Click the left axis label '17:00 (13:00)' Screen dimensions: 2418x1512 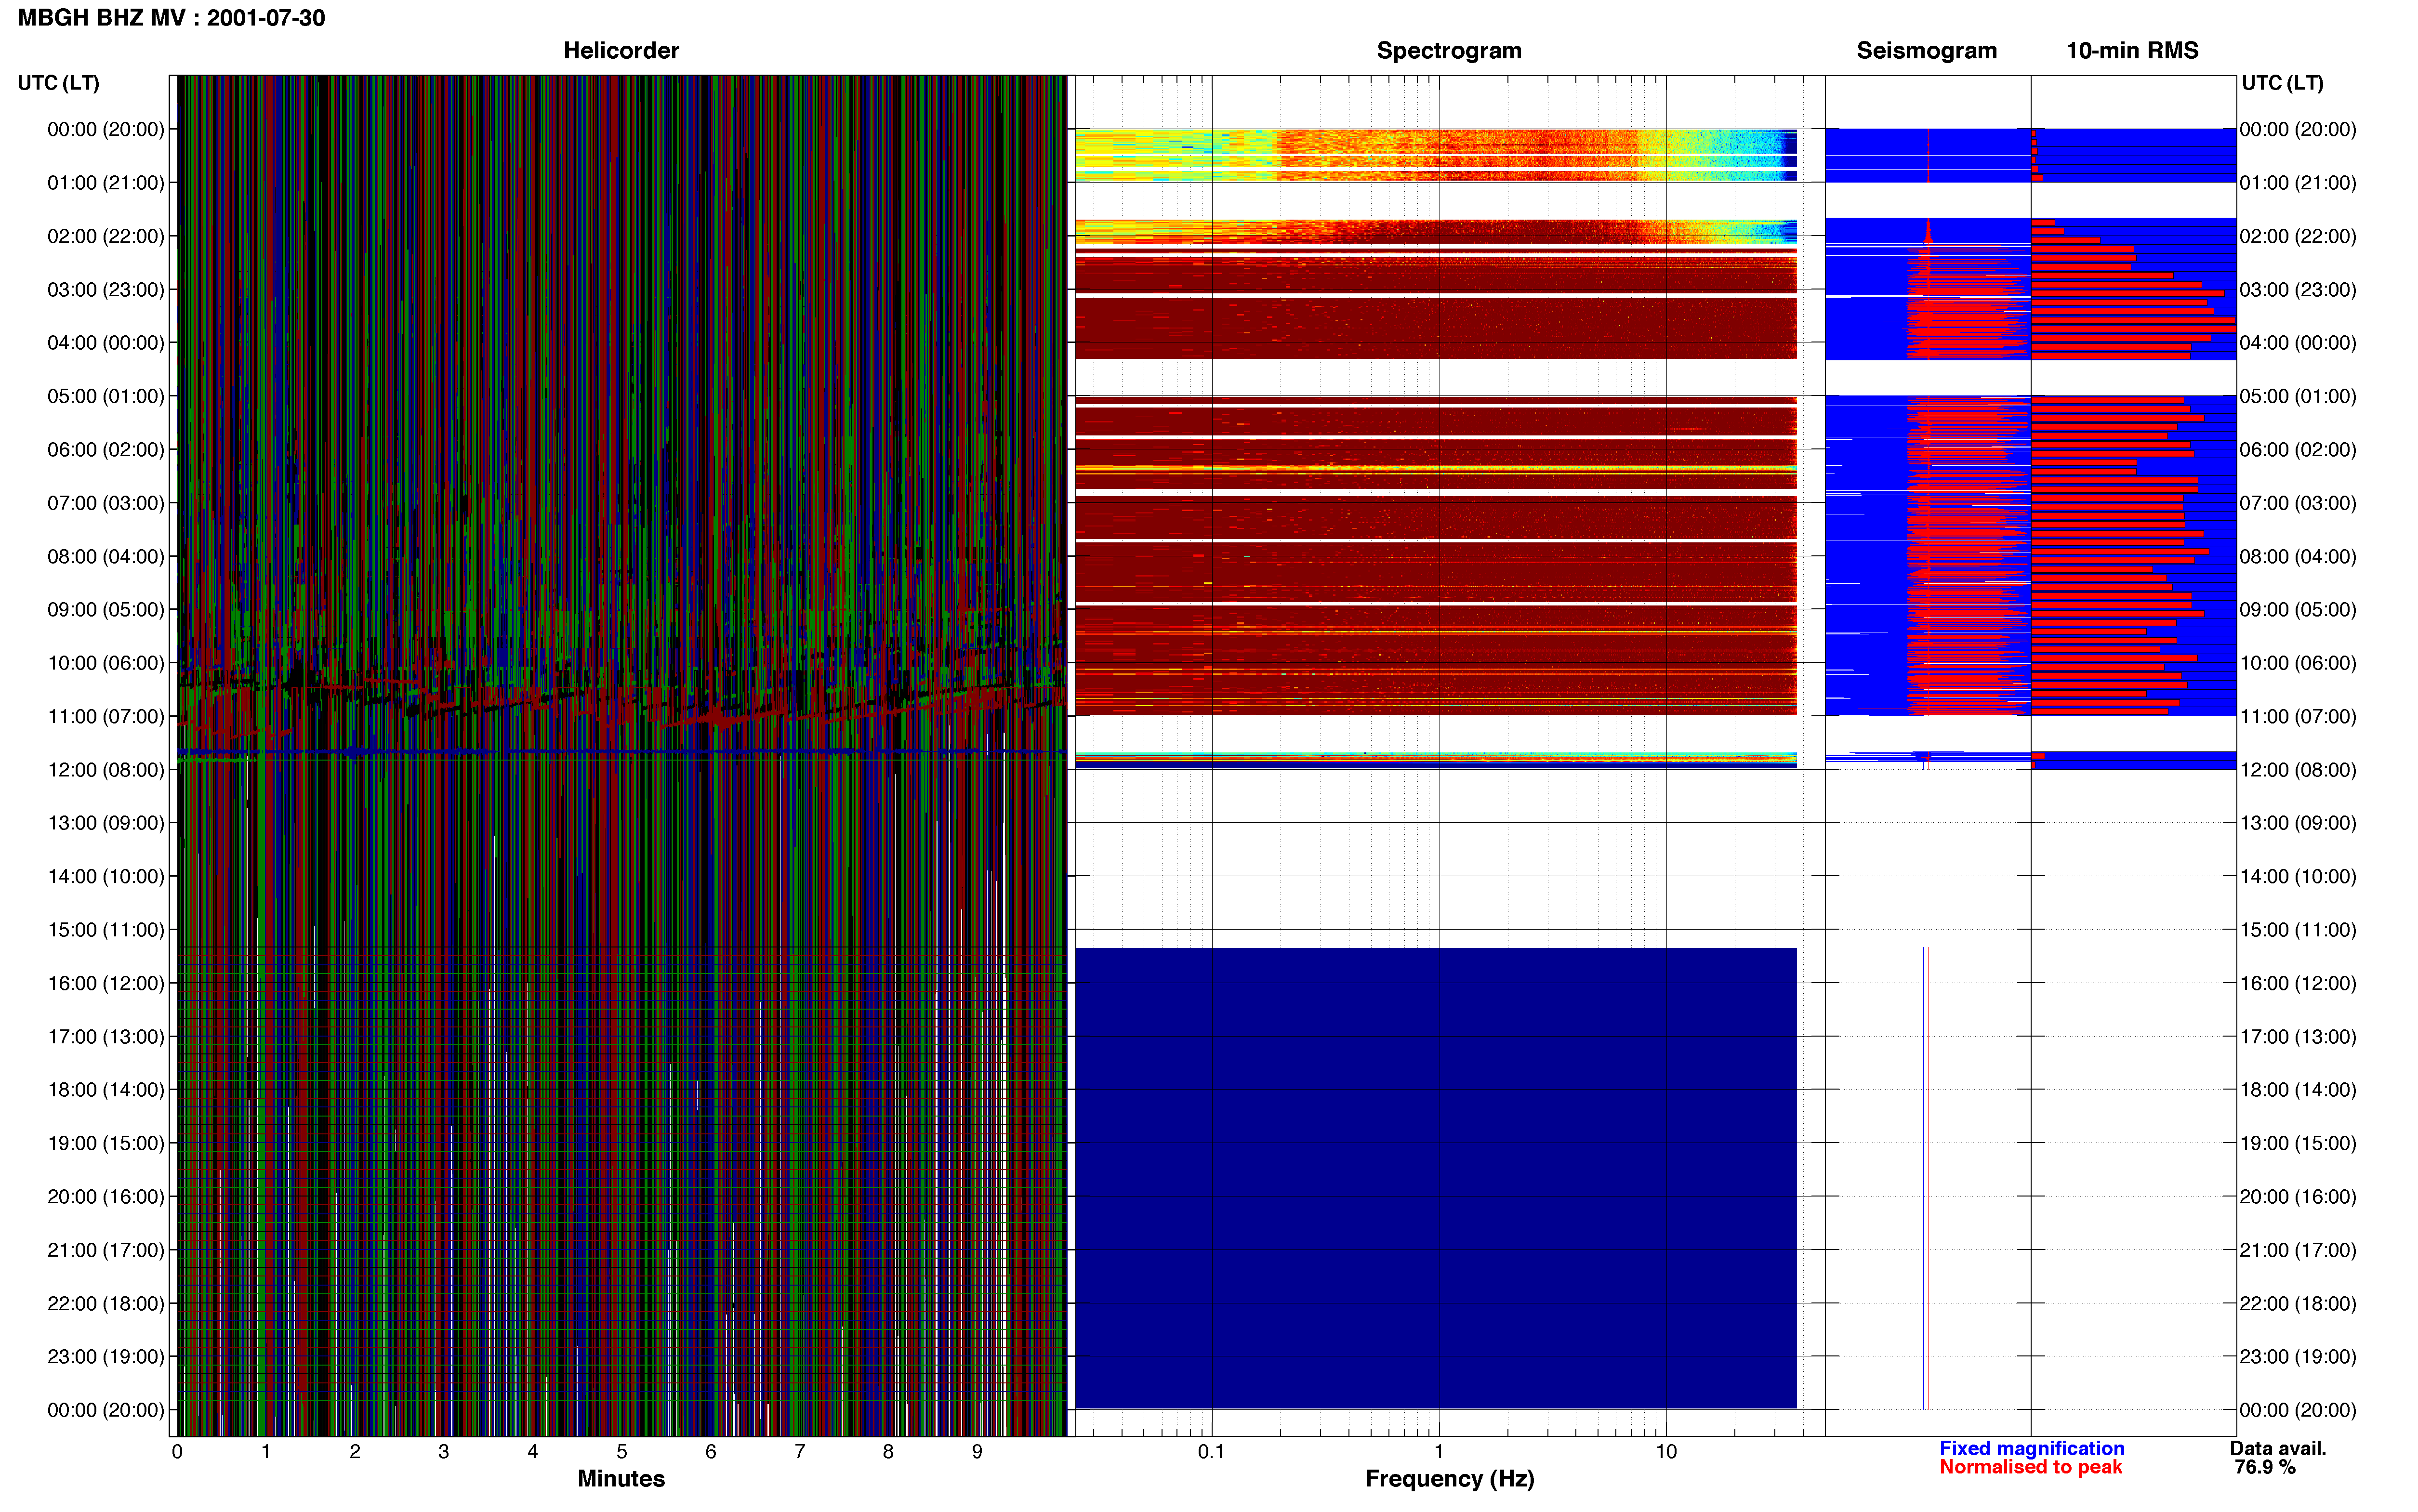pyautogui.click(x=106, y=1036)
